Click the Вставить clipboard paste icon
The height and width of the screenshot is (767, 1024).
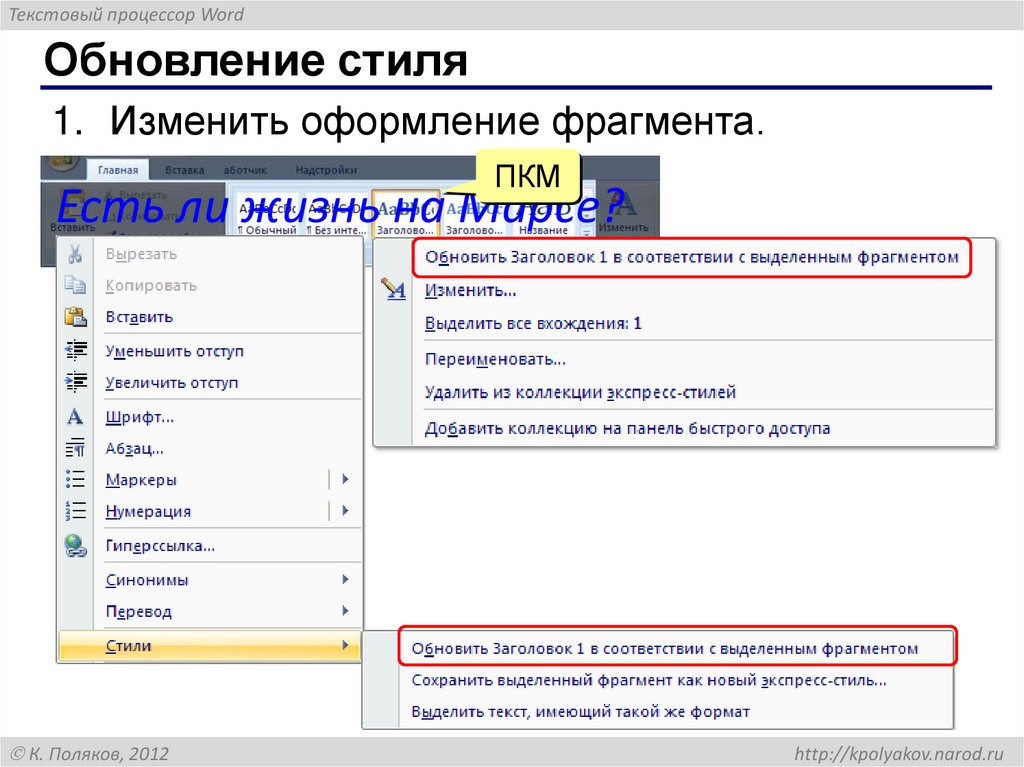(75, 316)
